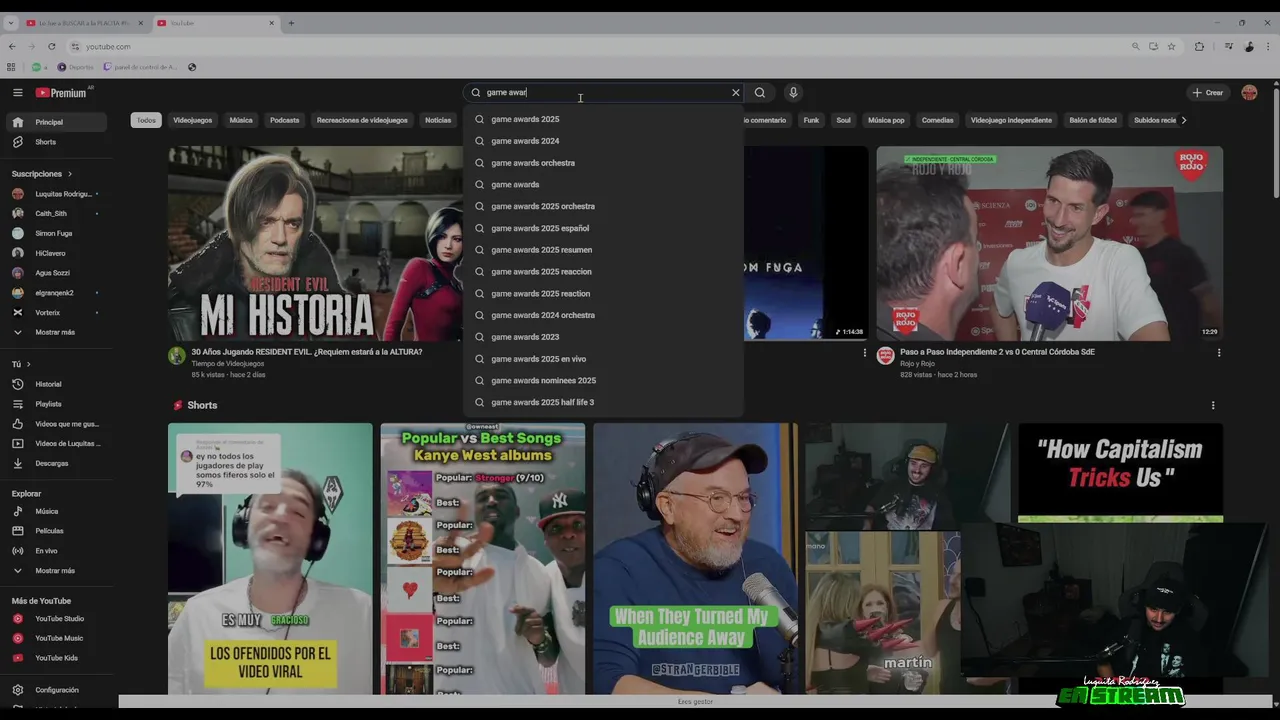This screenshot has width=1280, height=720.
Task: Open "How Capitalism Tricks Us" short
Action: (x=1120, y=472)
